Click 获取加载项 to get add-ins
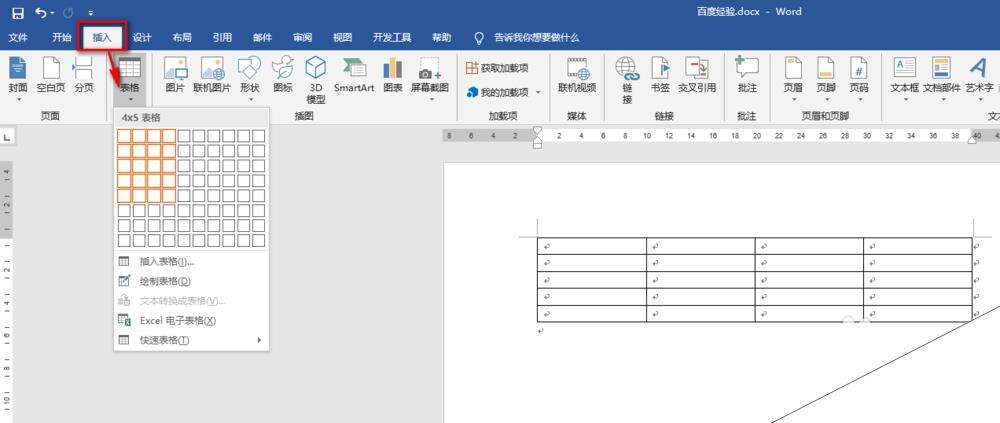1000x423 pixels. click(x=497, y=68)
